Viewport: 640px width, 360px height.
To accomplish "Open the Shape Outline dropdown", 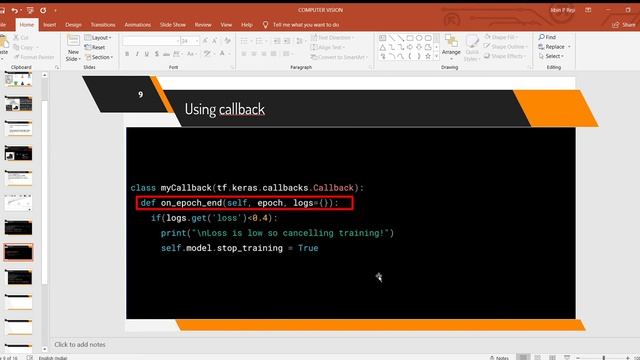I will [506, 47].
